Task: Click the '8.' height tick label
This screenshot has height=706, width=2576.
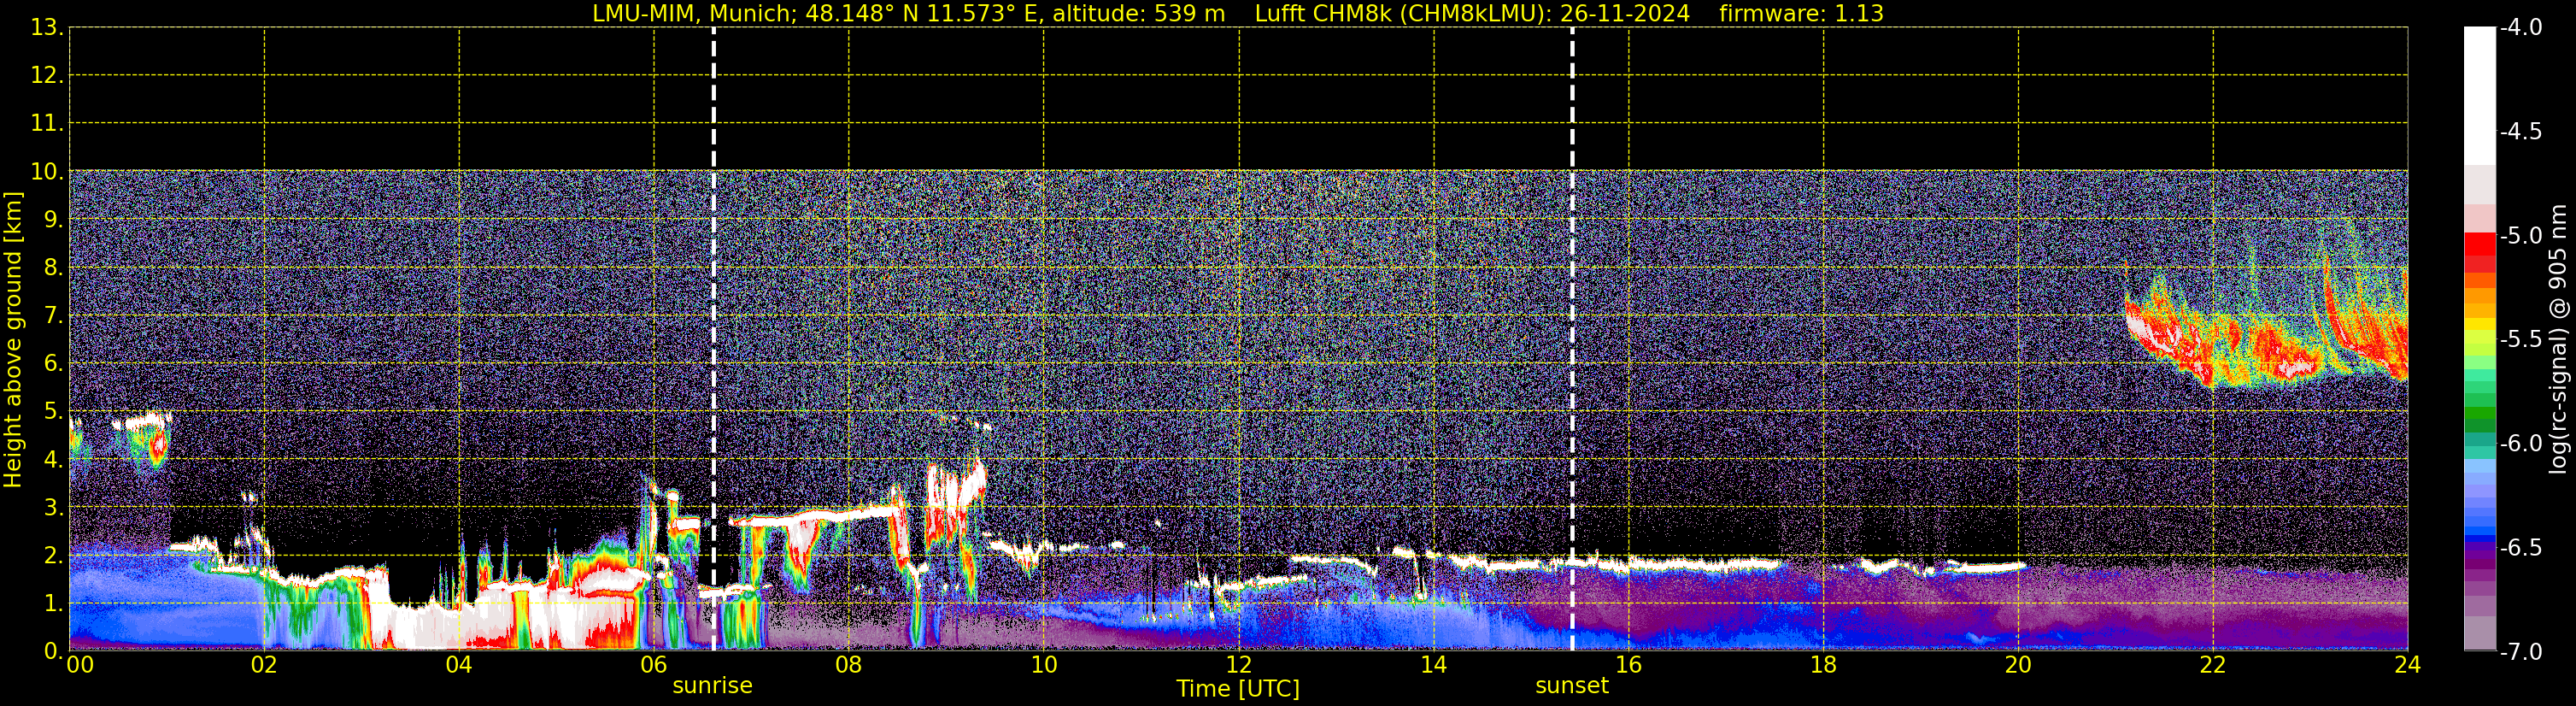Action: coord(53,267)
